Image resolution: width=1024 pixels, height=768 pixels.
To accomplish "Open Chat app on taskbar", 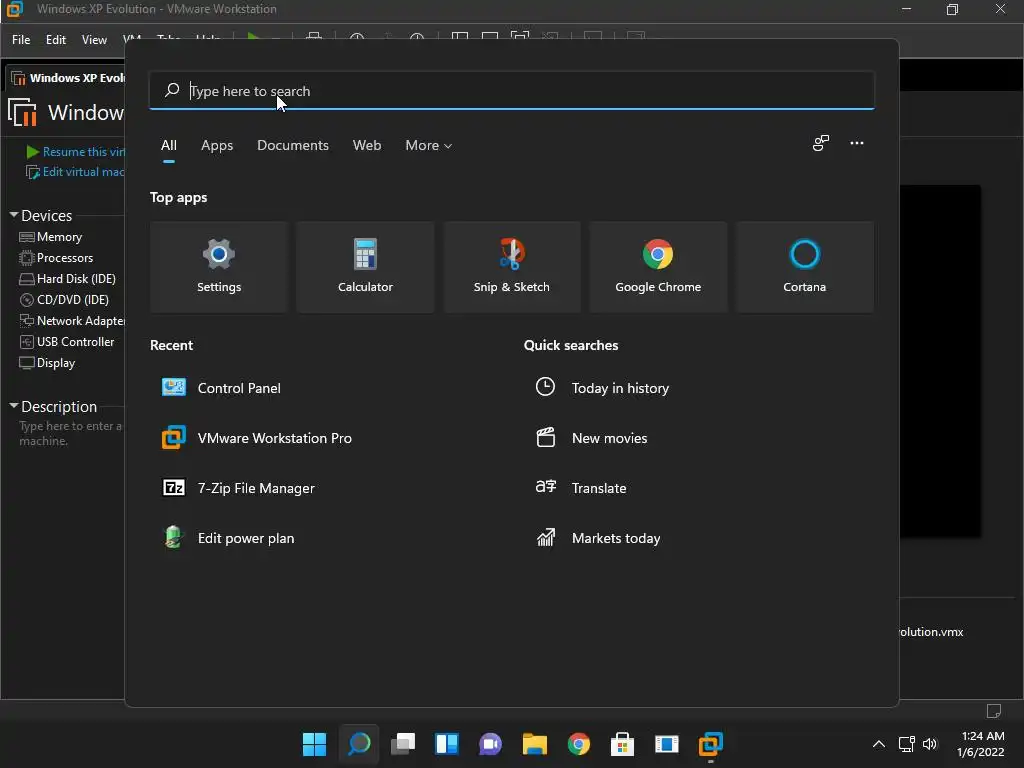I will (x=490, y=744).
